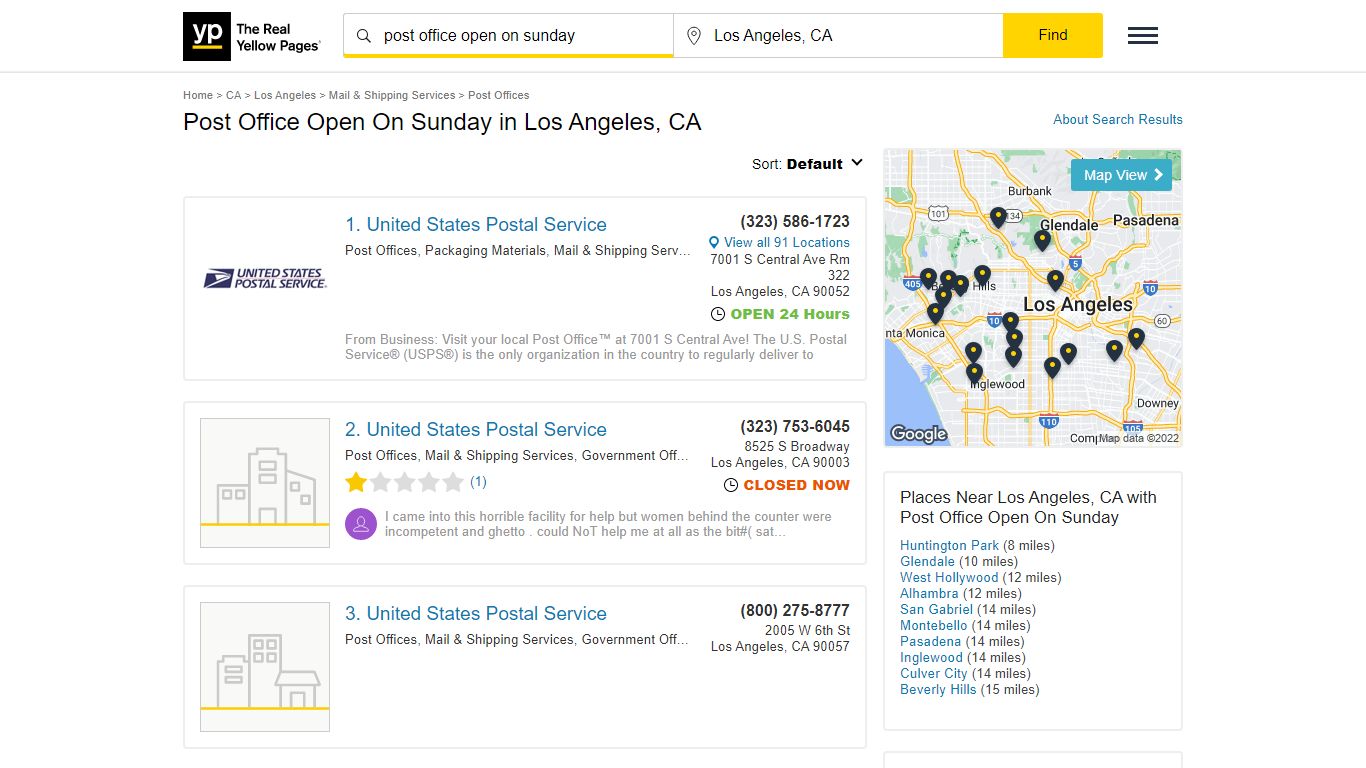This screenshot has height=768, width=1366.
Task: Go to Post Offices breadcrumb
Action: point(499,95)
